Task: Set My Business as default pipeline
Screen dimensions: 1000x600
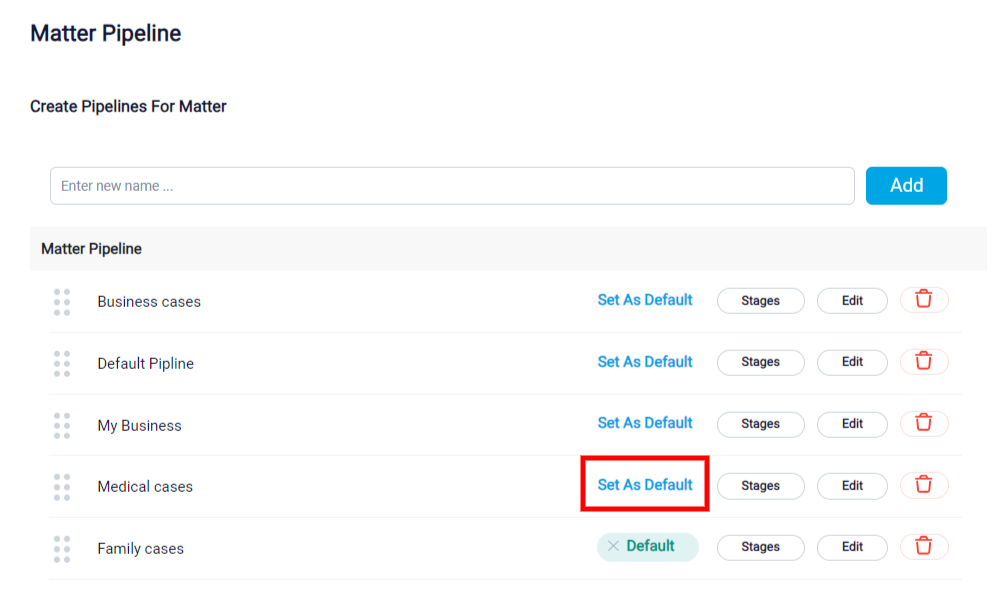Action: click(645, 423)
